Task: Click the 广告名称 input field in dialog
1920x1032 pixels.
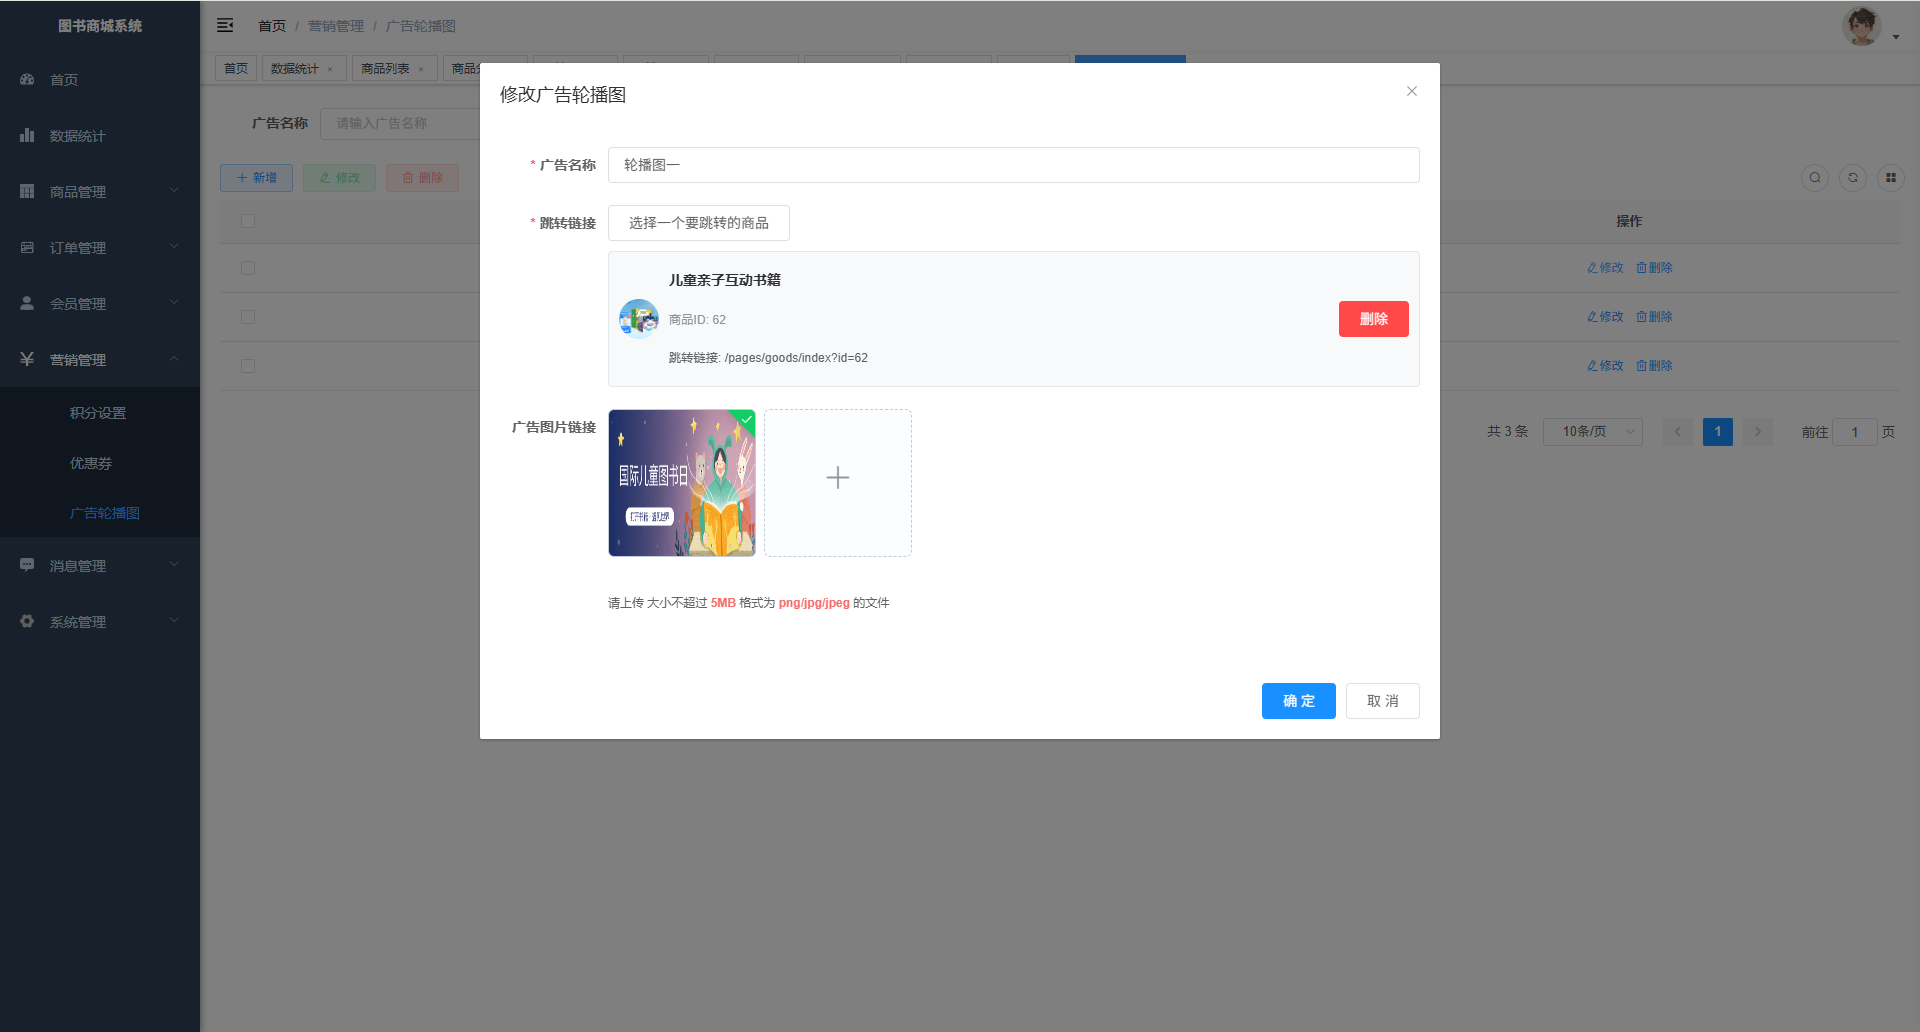Action: [x=1013, y=165]
